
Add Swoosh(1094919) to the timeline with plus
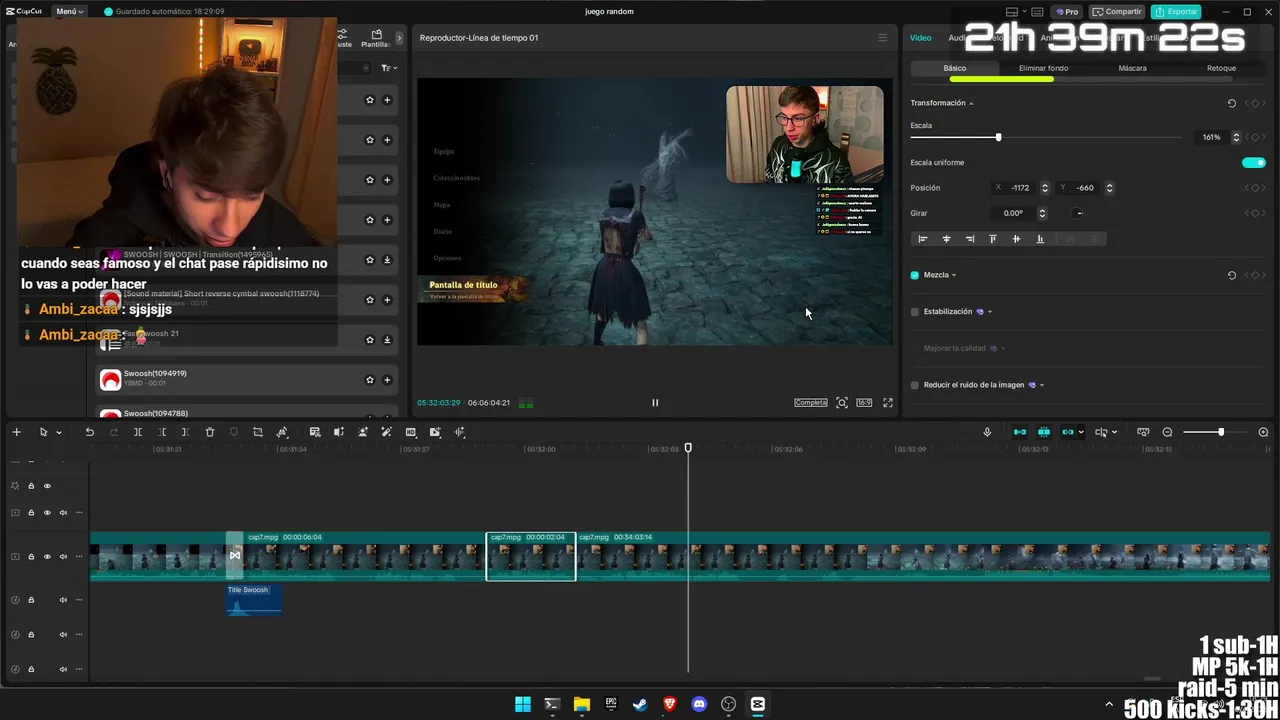[x=387, y=380]
